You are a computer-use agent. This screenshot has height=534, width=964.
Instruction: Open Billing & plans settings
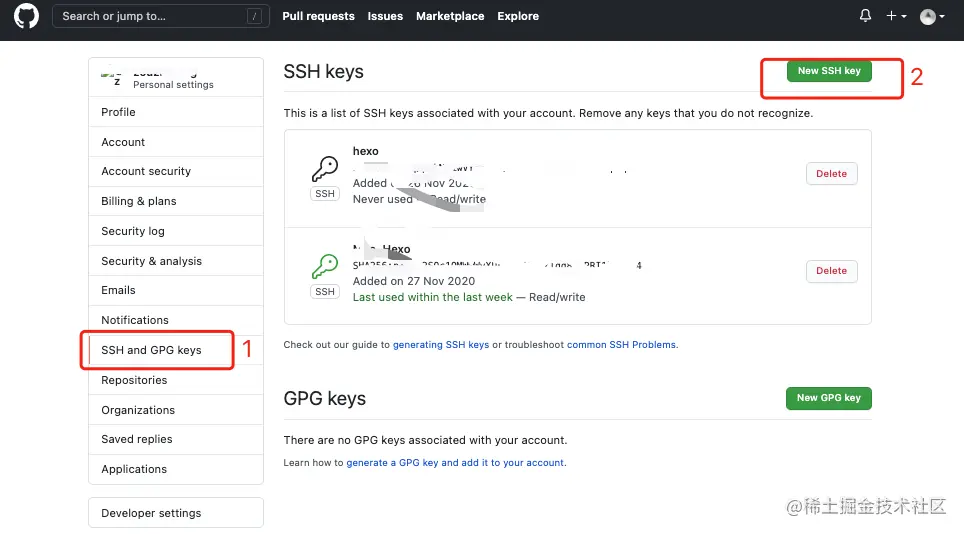176,201
